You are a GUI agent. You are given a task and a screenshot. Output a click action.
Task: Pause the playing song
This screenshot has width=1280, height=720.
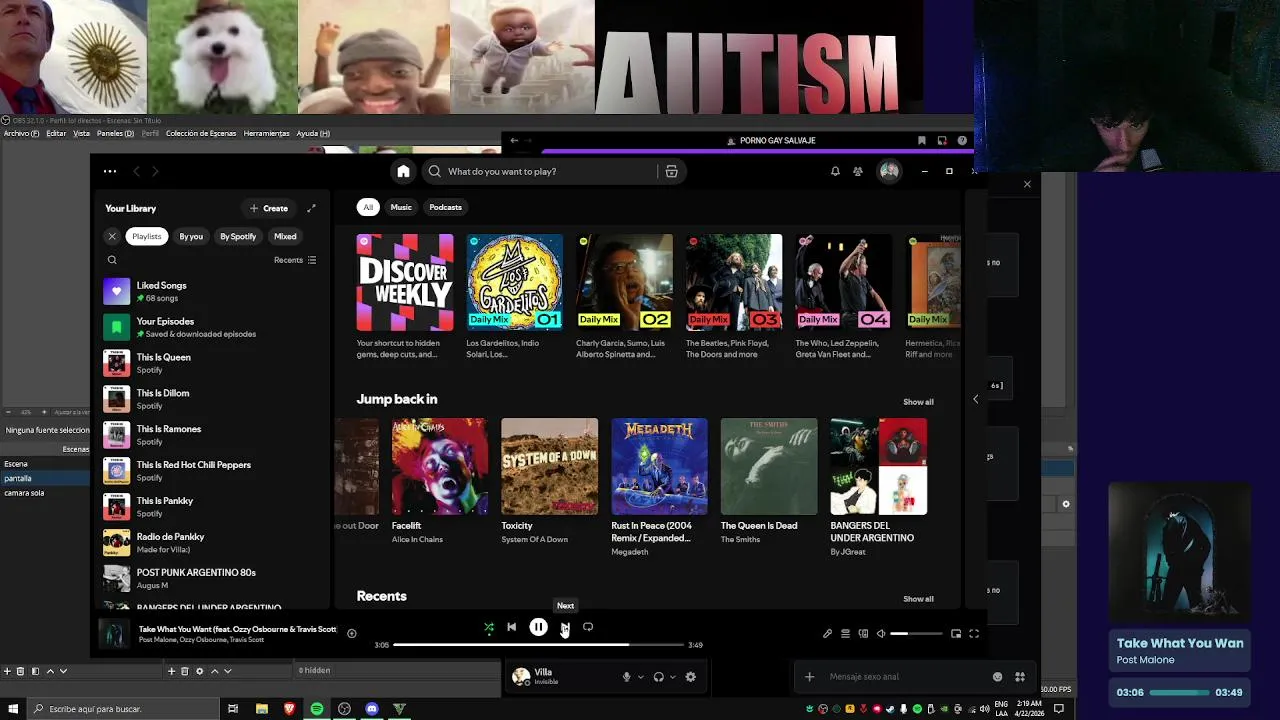[x=538, y=627]
